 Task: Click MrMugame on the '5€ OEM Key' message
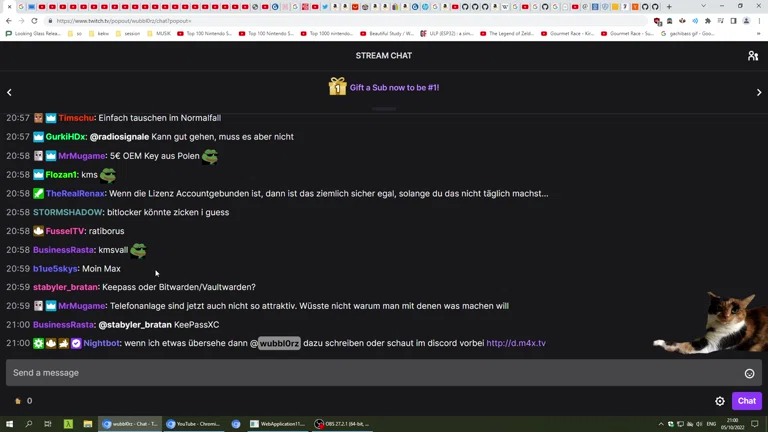(x=82, y=156)
